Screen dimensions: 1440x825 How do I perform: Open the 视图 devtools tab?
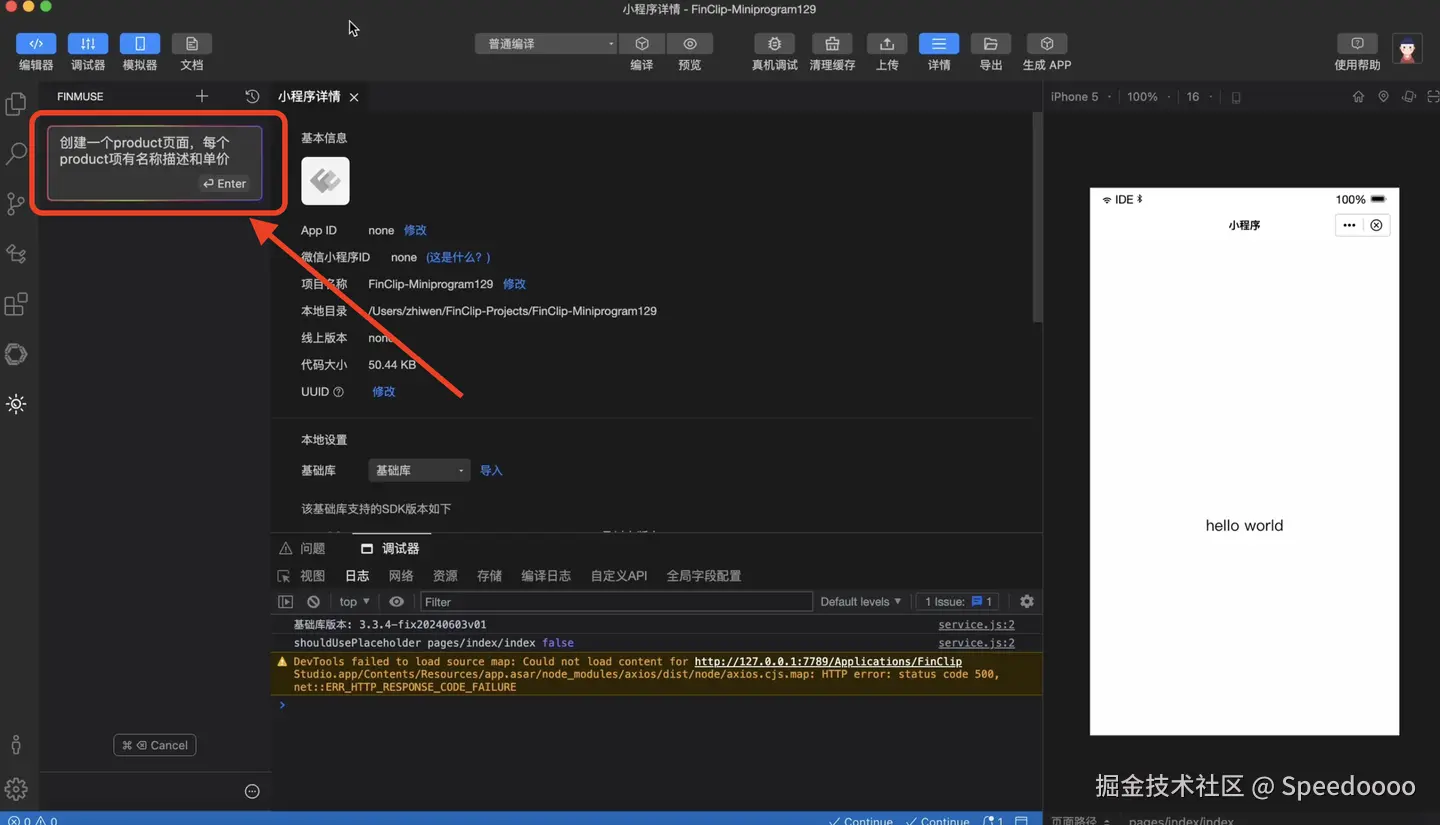[x=313, y=576]
